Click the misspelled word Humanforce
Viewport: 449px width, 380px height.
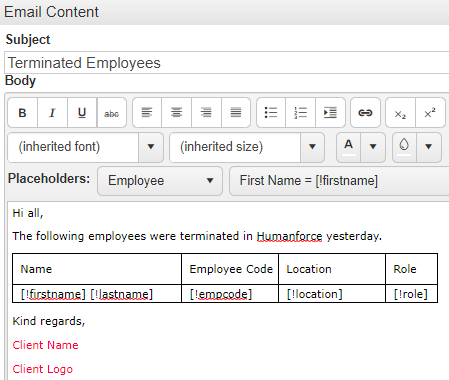pos(289,236)
